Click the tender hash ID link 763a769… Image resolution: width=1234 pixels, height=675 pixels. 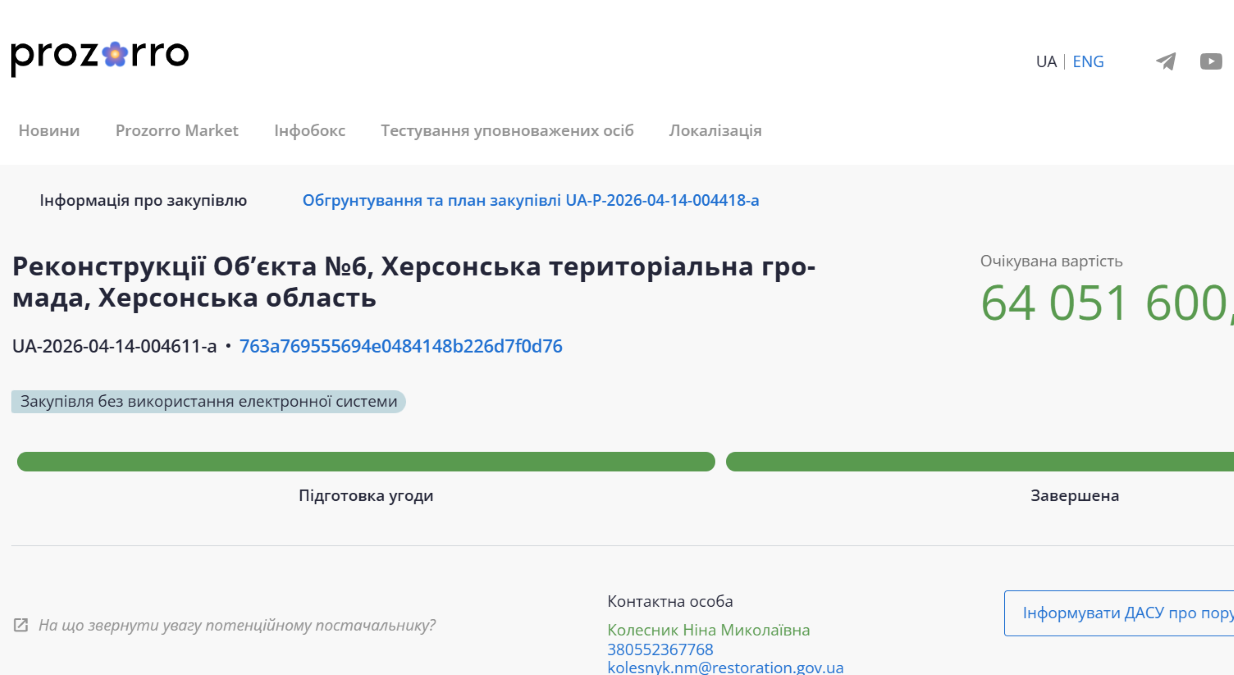point(401,347)
